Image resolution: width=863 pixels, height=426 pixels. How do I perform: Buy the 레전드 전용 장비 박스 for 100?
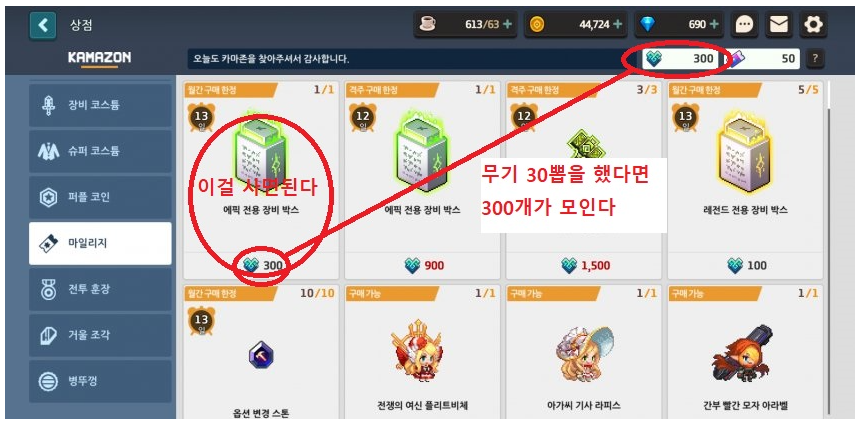[745, 181]
